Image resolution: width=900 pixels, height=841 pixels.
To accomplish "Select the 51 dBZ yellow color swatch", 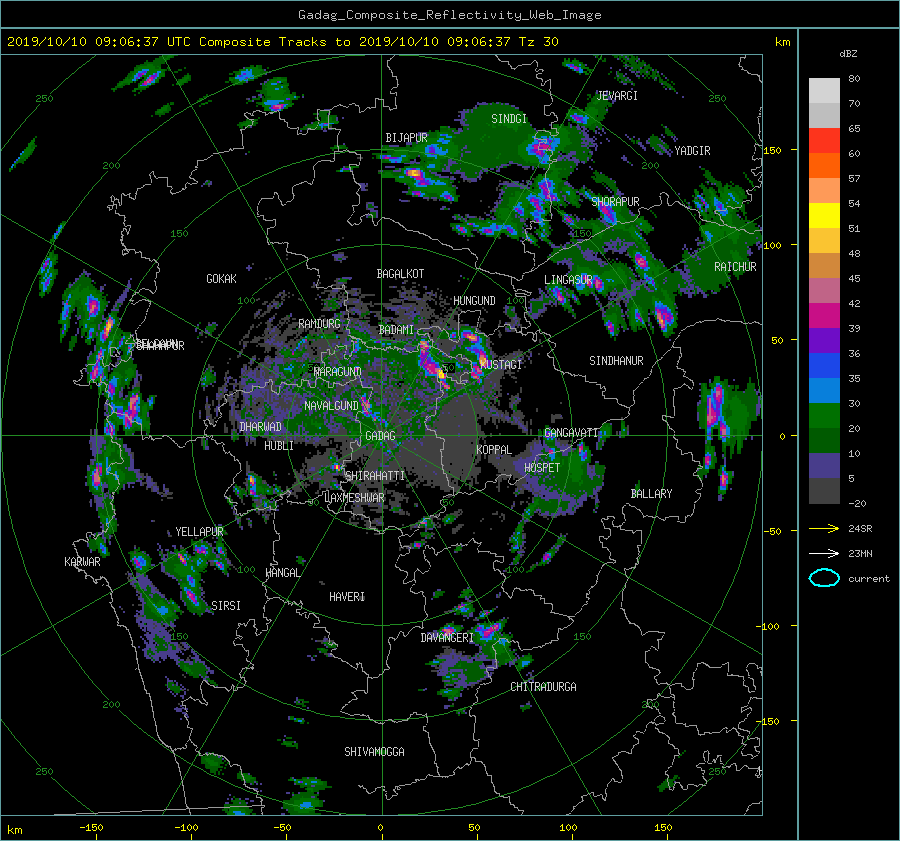I will click(824, 215).
